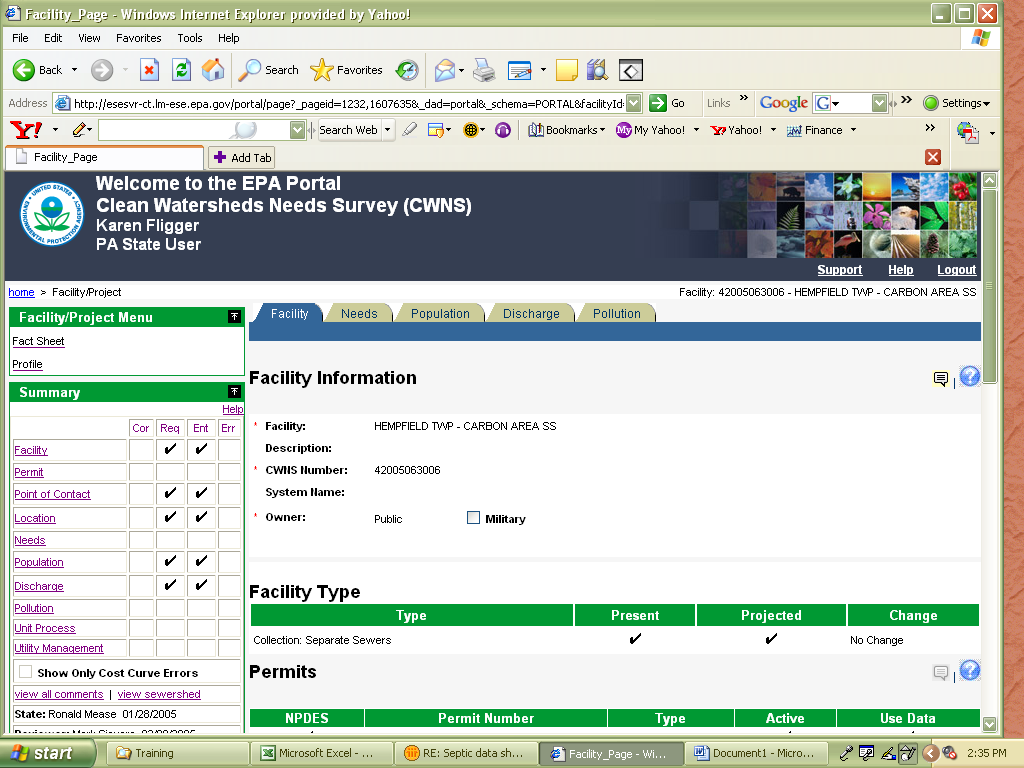Open the Training folder taskbar button
The image size is (1024, 768).
coord(178,753)
